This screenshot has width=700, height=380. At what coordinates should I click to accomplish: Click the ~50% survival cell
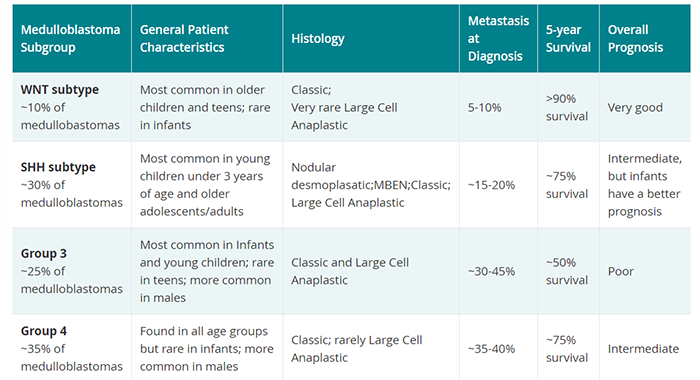click(569, 271)
